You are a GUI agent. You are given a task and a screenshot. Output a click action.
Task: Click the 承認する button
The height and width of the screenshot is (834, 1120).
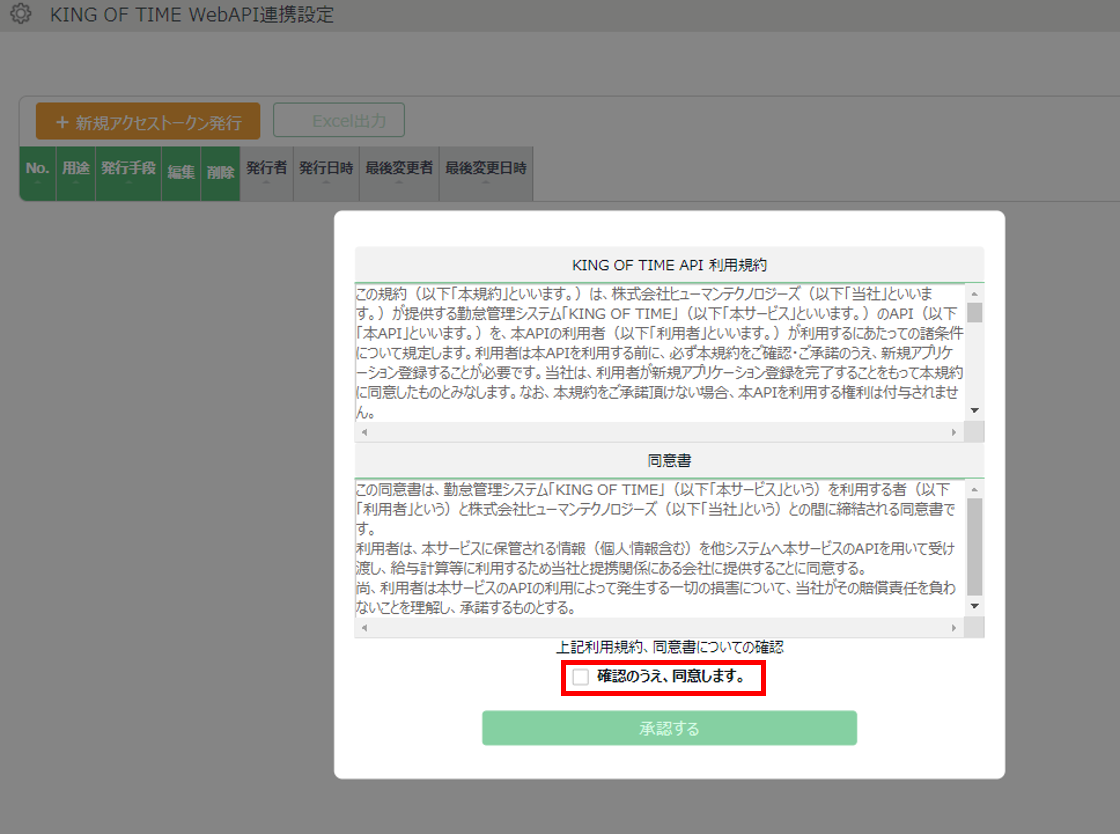669,728
